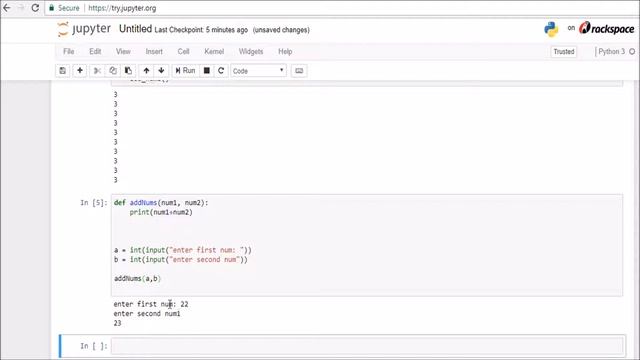Click the output result 23
The height and width of the screenshot is (360, 640).
pos(118,323)
